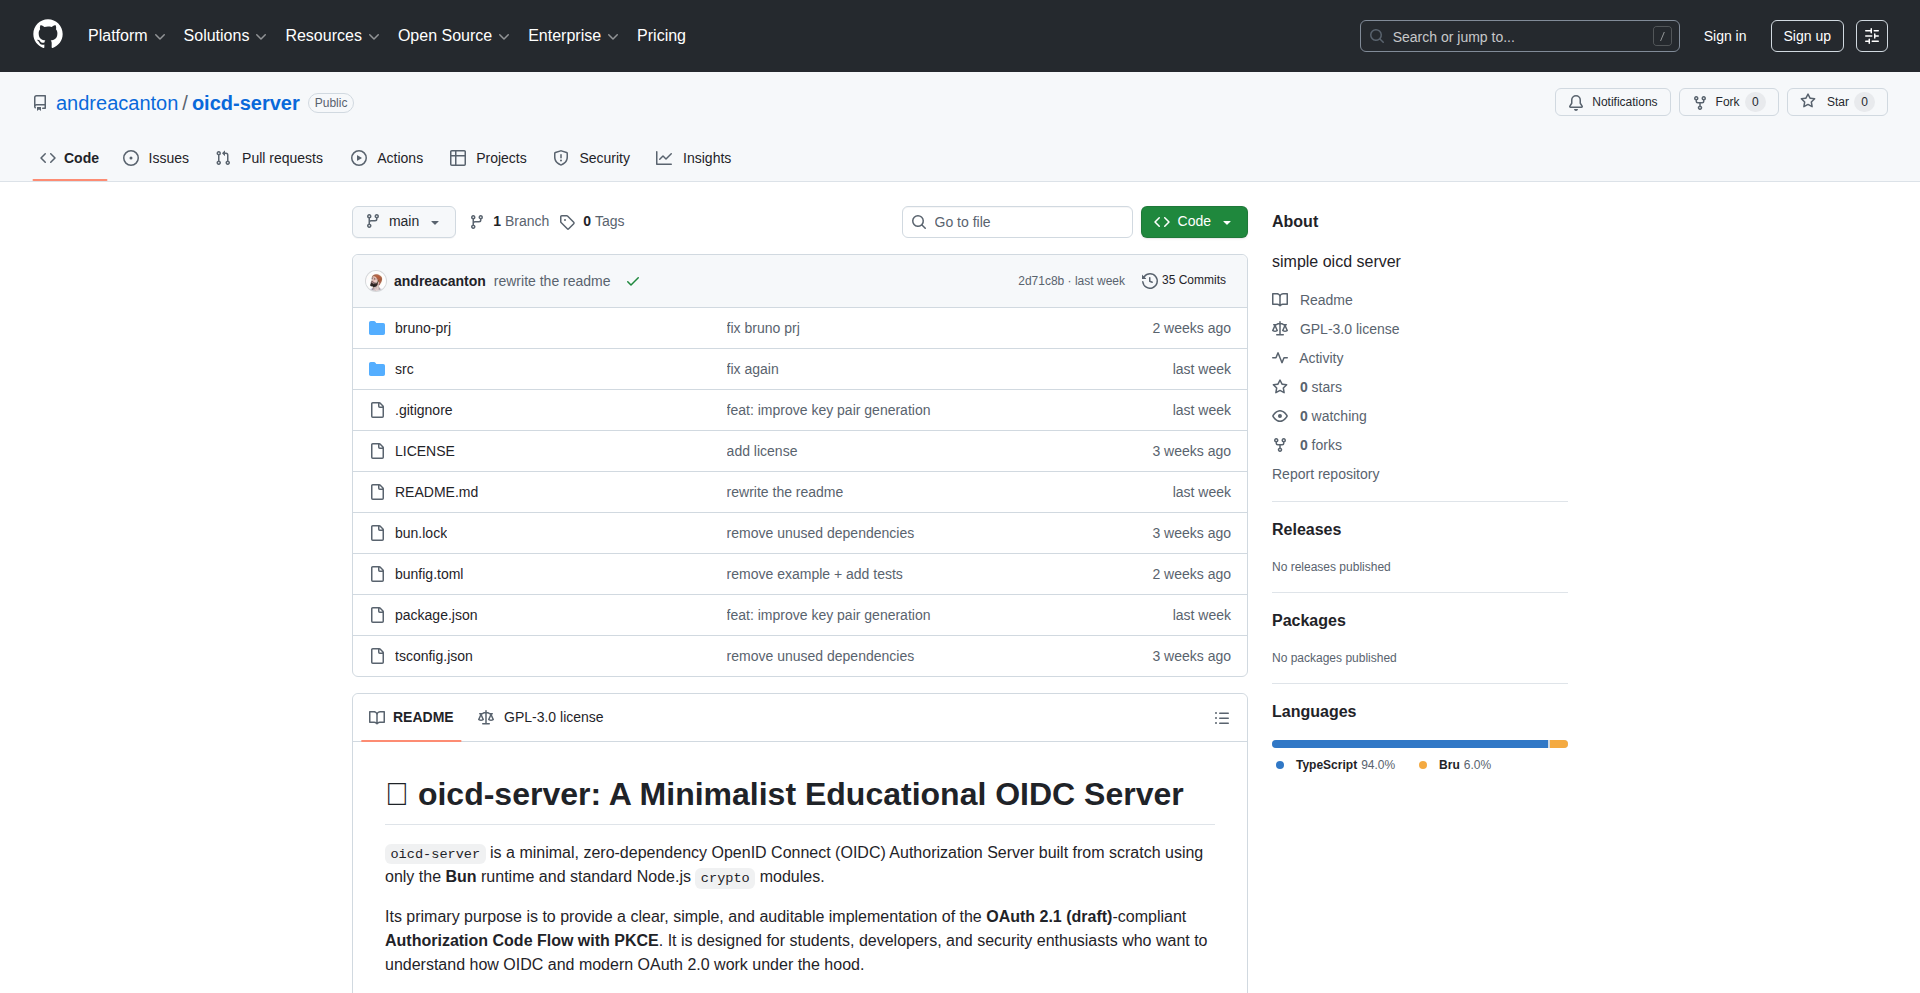The width and height of the screenshot is (1920, 993).
Task: Click the tags icon showing 0 Tags
Action: [568, 222]
